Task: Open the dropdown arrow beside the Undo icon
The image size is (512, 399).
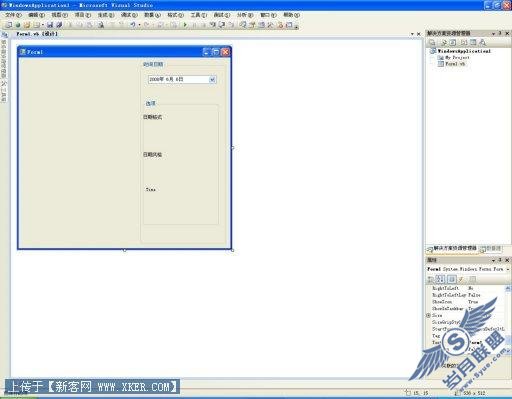Action: pos(139,25)
